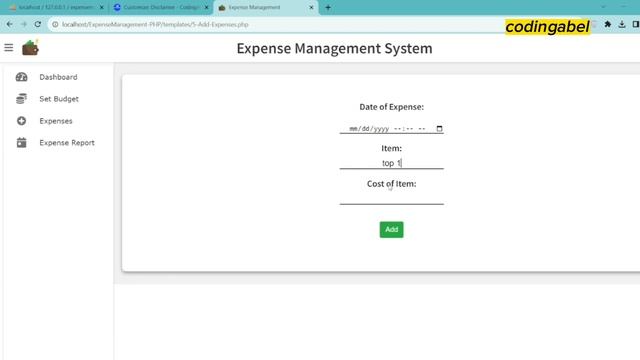Go to Set Budget
640x360 pixels.
59,99
